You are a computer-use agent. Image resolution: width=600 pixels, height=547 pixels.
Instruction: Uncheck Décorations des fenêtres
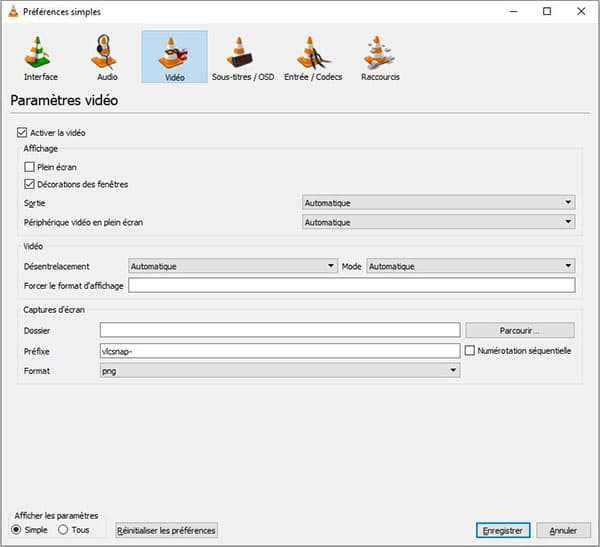coord(29,184)
